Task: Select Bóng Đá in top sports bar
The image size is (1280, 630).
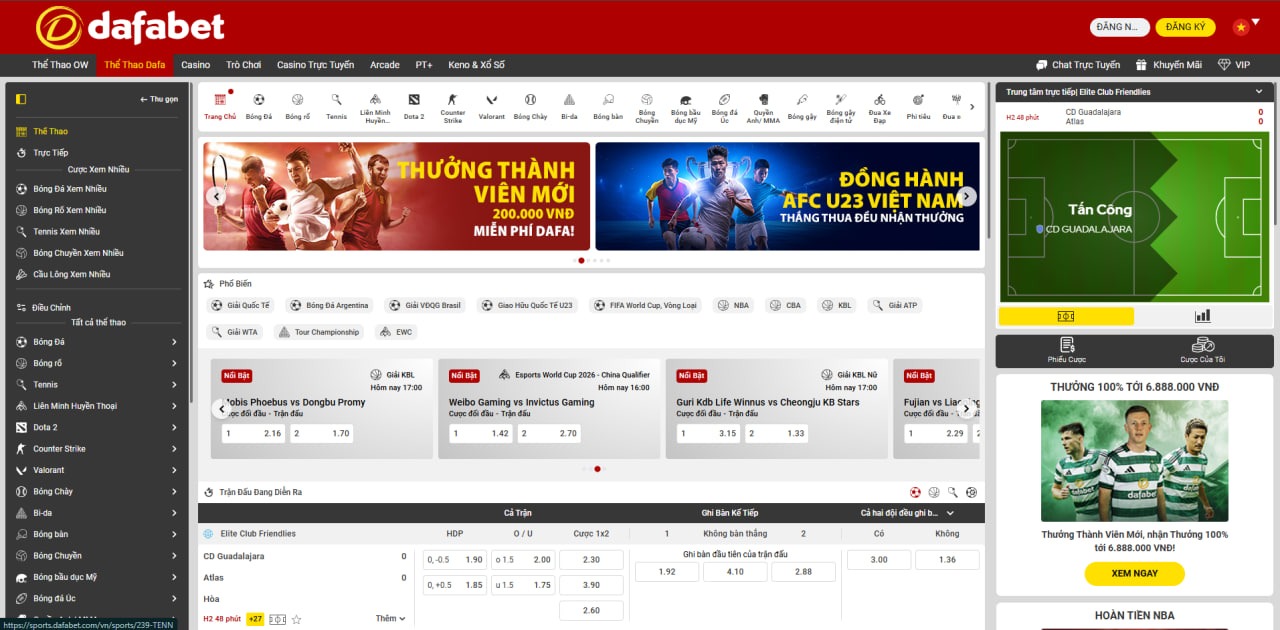Action: tap(259, 106)
